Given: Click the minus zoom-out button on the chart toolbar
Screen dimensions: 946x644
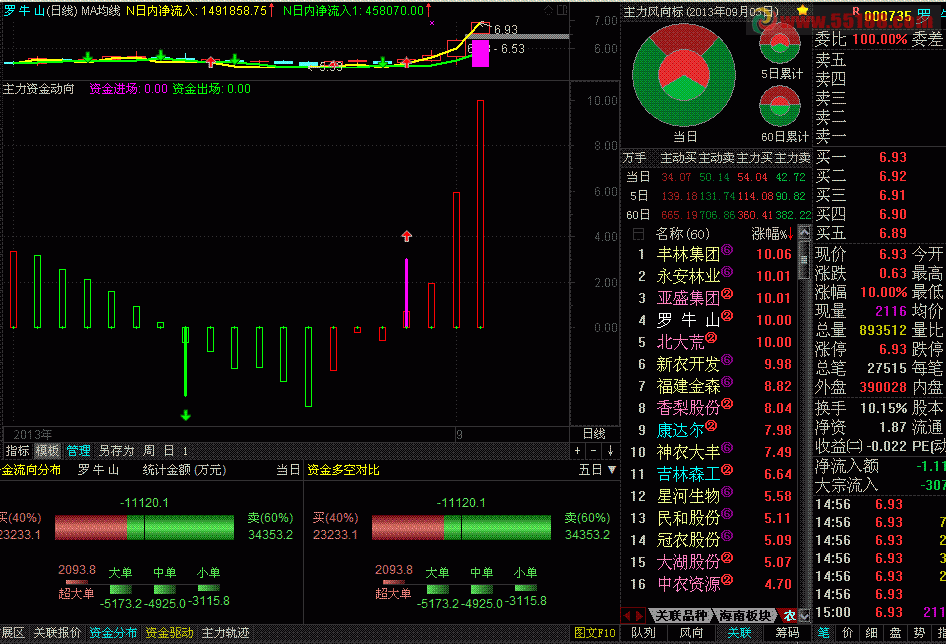Looking at the screenshot, I should (x=594, y=451).
